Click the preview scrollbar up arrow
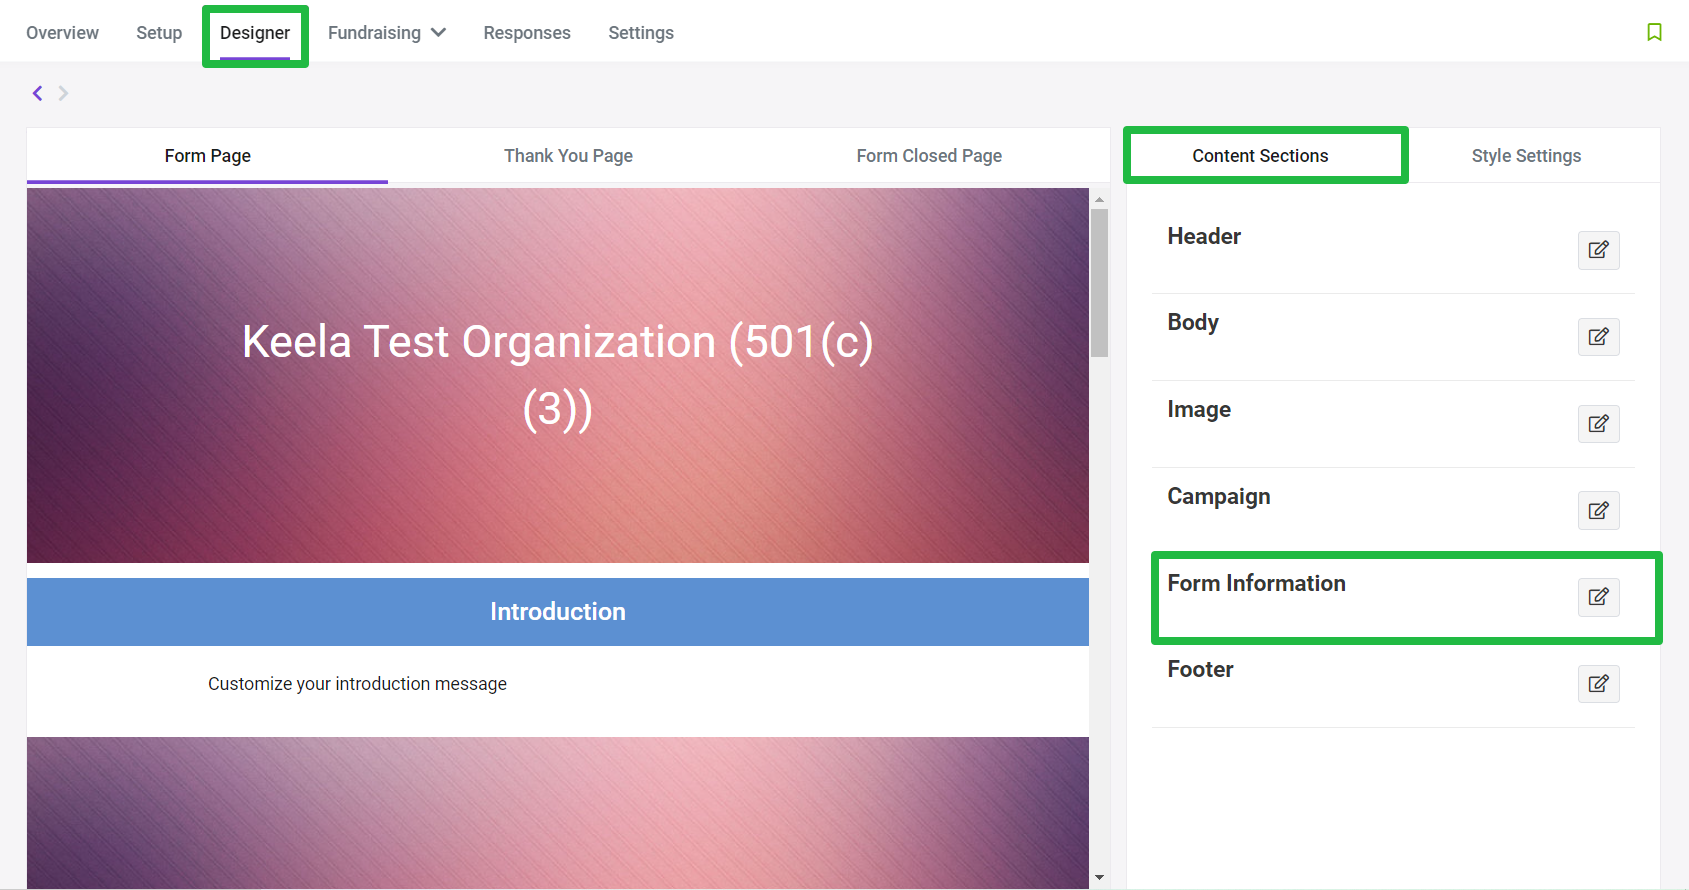The width and height of the screenshot is (1689, 890). [x=1099, y=200]
